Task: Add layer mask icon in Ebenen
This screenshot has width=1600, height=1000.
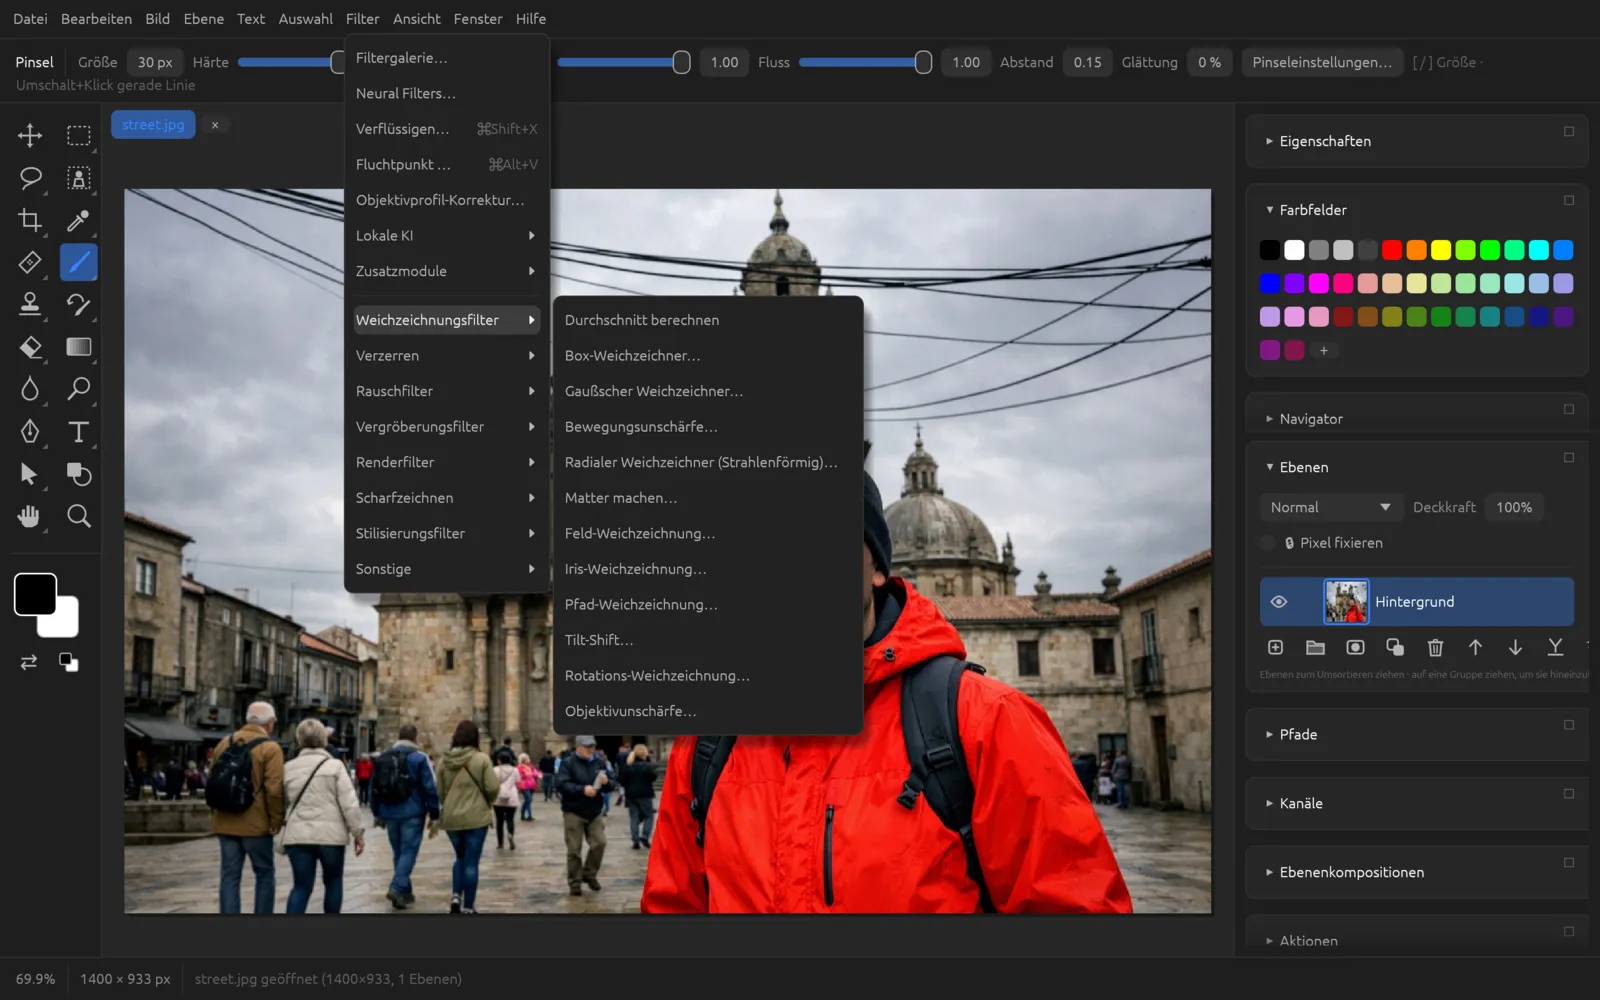Action: [1355, 648]
